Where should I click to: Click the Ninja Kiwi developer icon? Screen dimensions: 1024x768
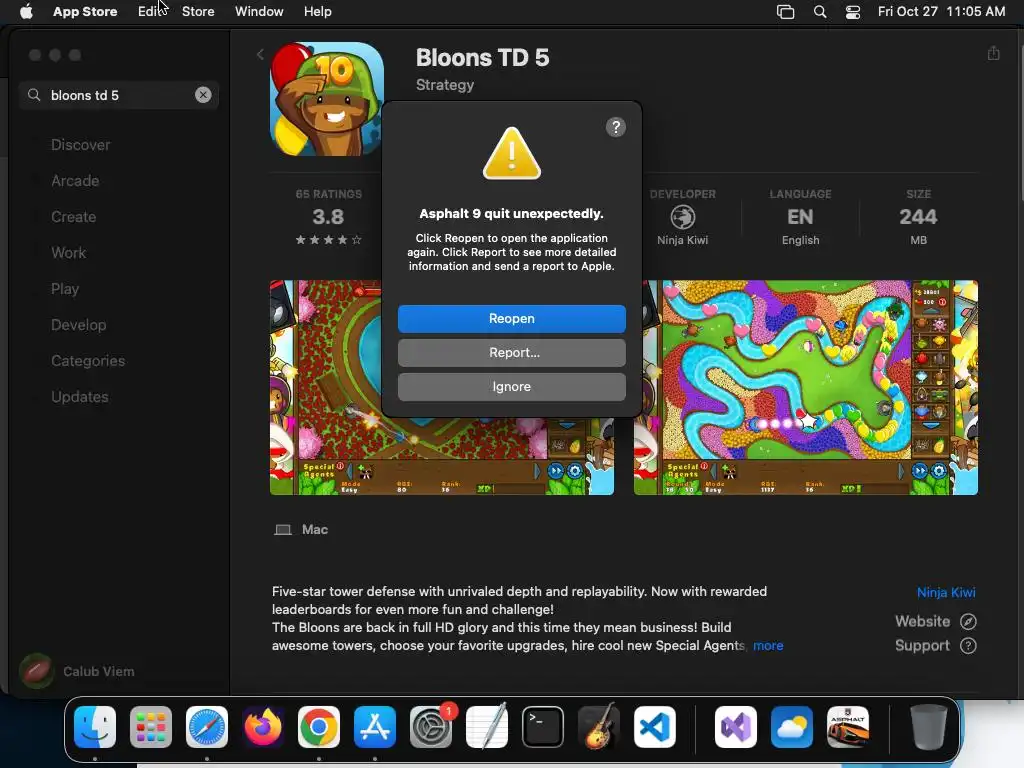(x=682, y=217)
